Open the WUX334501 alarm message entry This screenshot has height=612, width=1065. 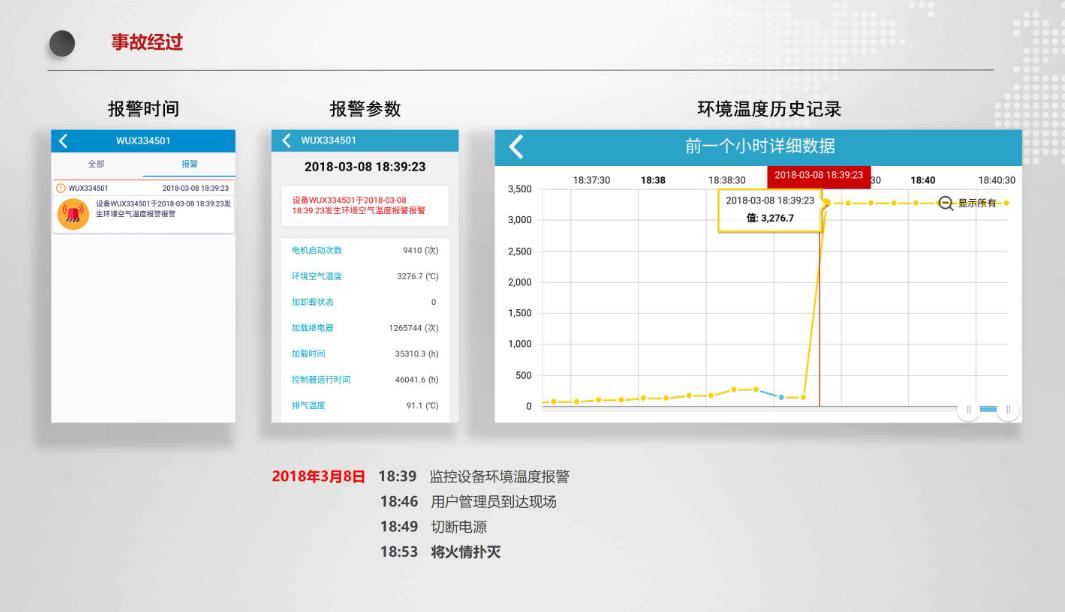144,207
